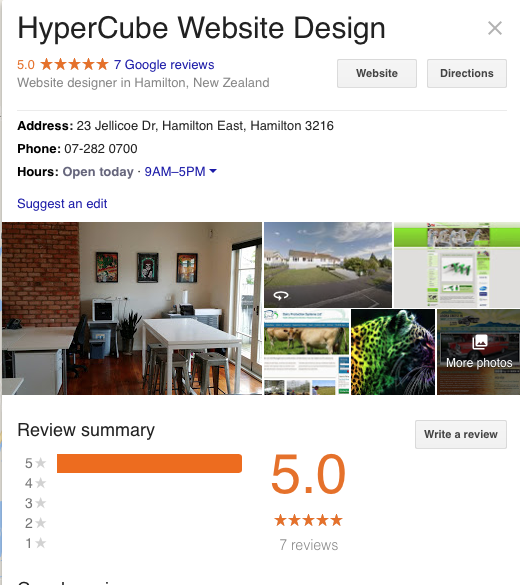Screen dimensions: 520x585
Task: Click the 4 star rating row
Action: coord(133,483)
